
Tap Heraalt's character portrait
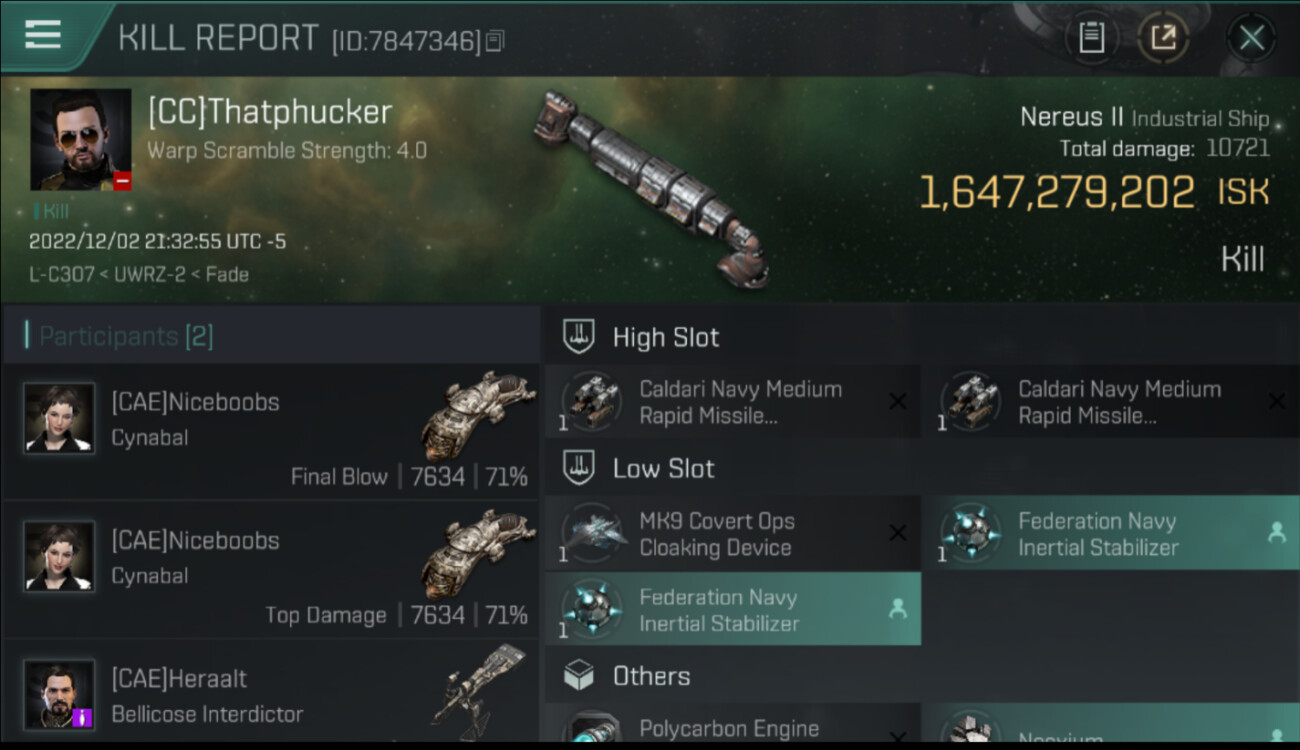[x=60, y=694]
